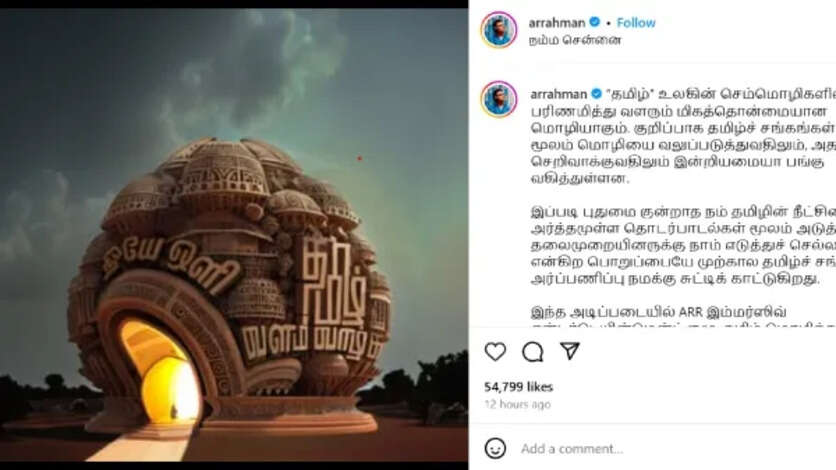The image size is (836, 470).
Task: Click the Tamil sphere building post image
Action: [x=234, y=234]
